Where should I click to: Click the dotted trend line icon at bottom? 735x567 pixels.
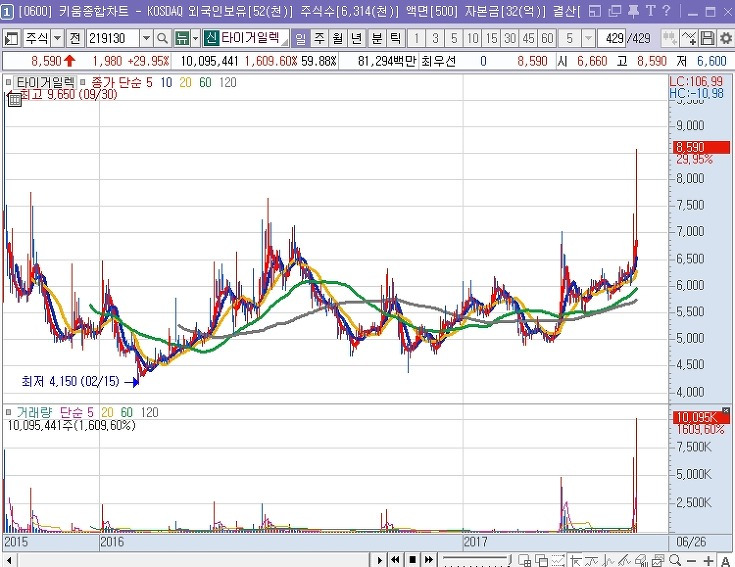tap(558, 560)
